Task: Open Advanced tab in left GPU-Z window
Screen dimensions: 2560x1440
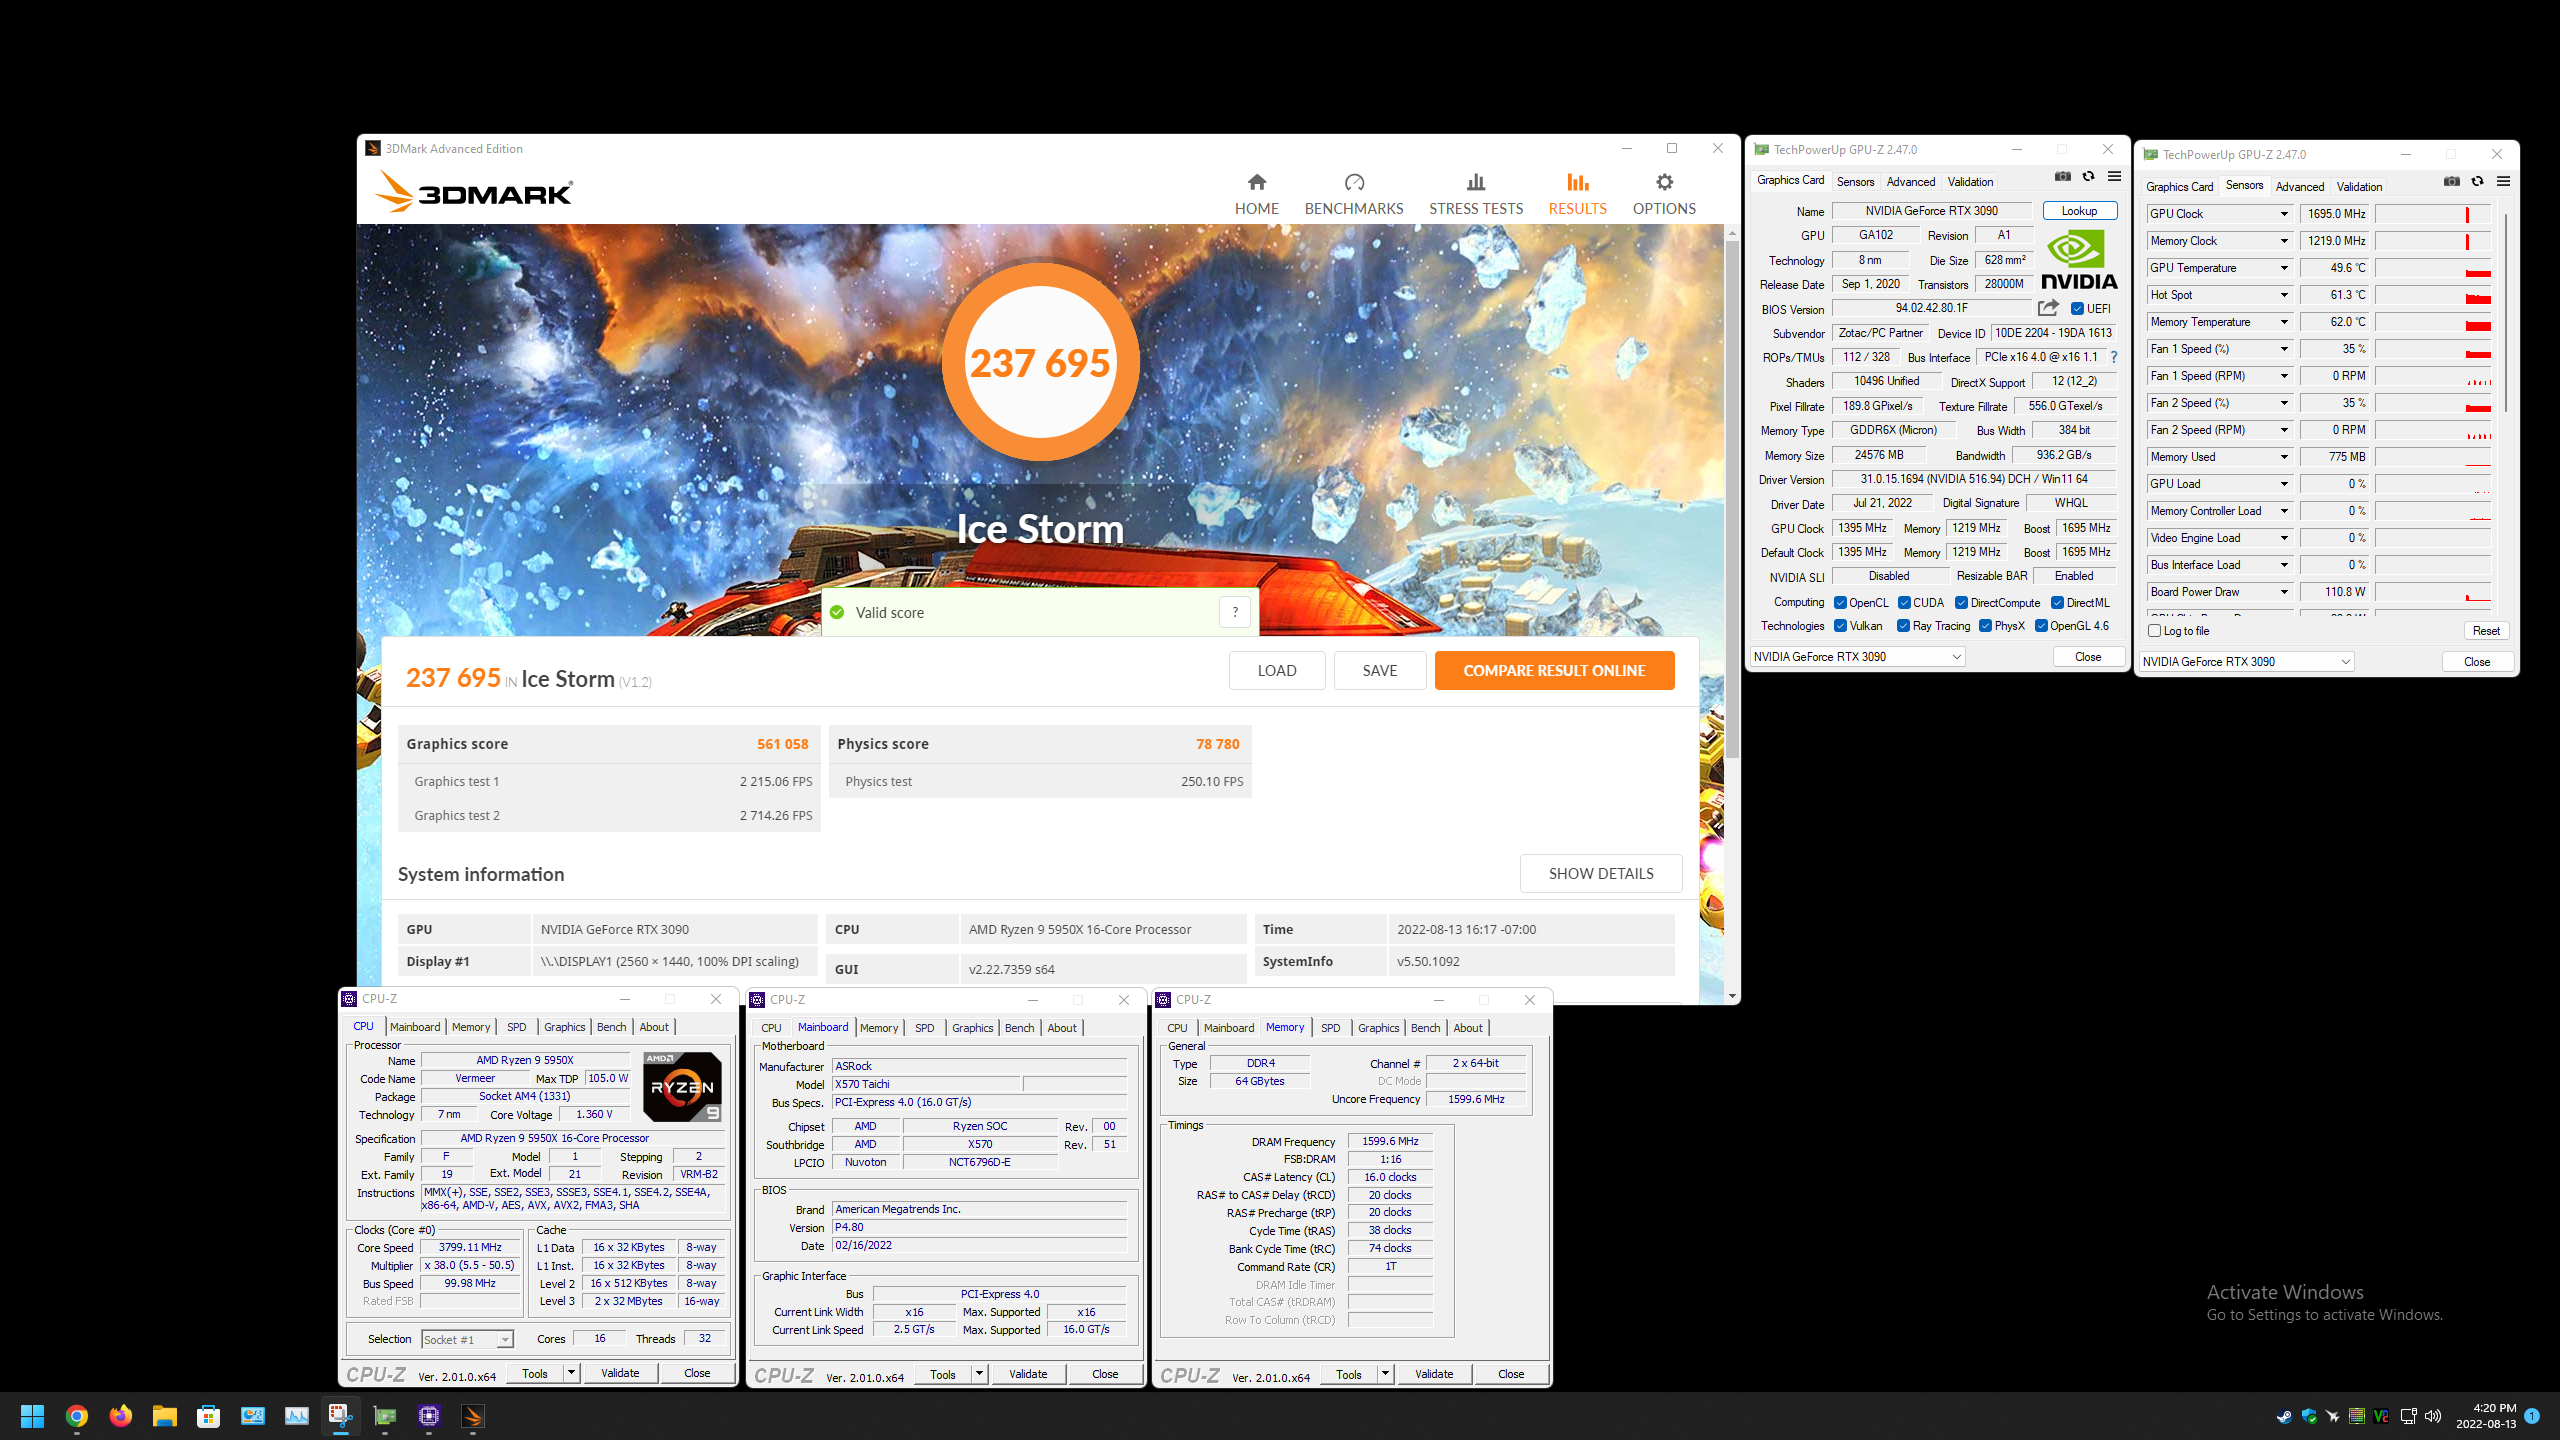Action: point(1910,181)
